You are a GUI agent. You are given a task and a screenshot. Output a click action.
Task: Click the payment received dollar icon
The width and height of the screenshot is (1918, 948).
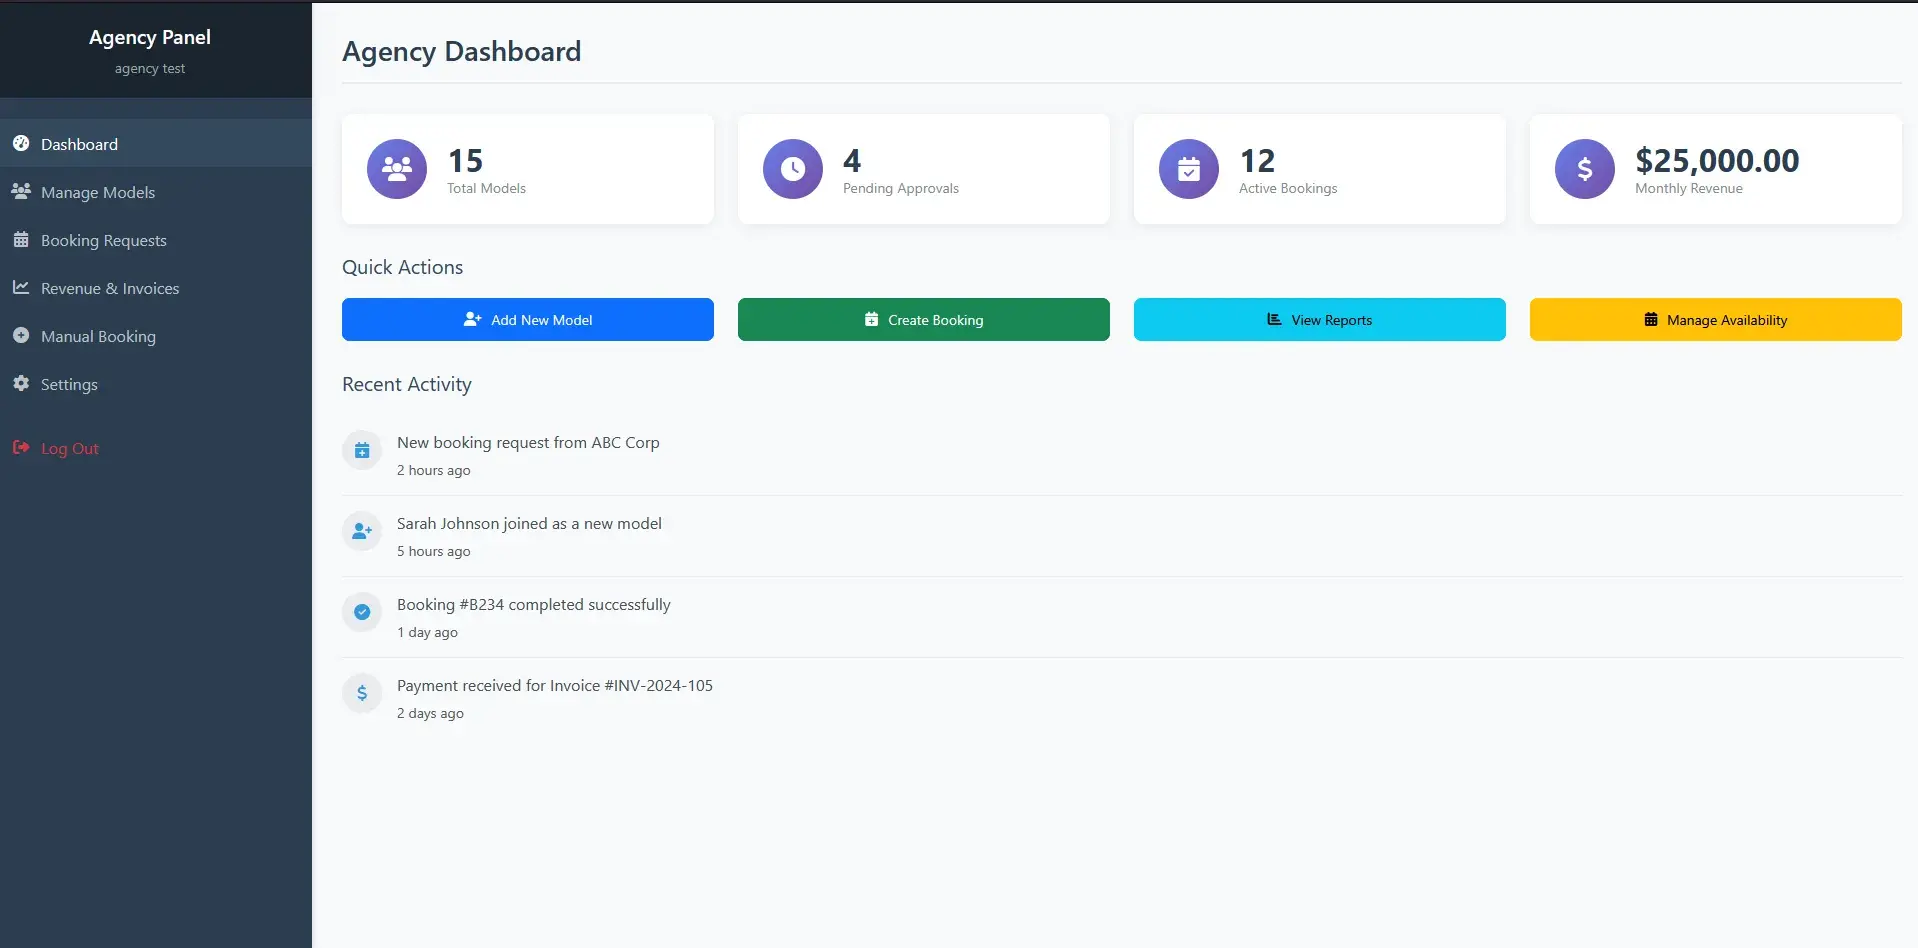(362, 694)
